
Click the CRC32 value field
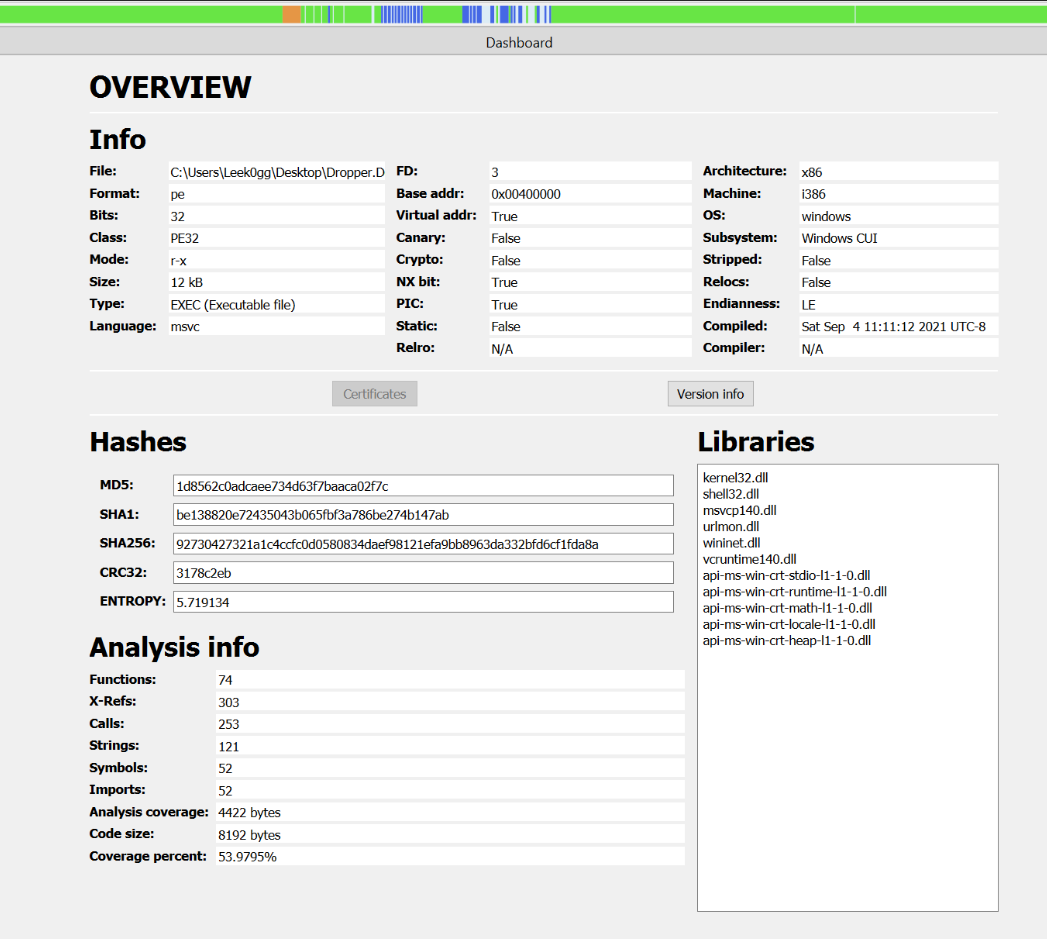(x=422, y=573)
